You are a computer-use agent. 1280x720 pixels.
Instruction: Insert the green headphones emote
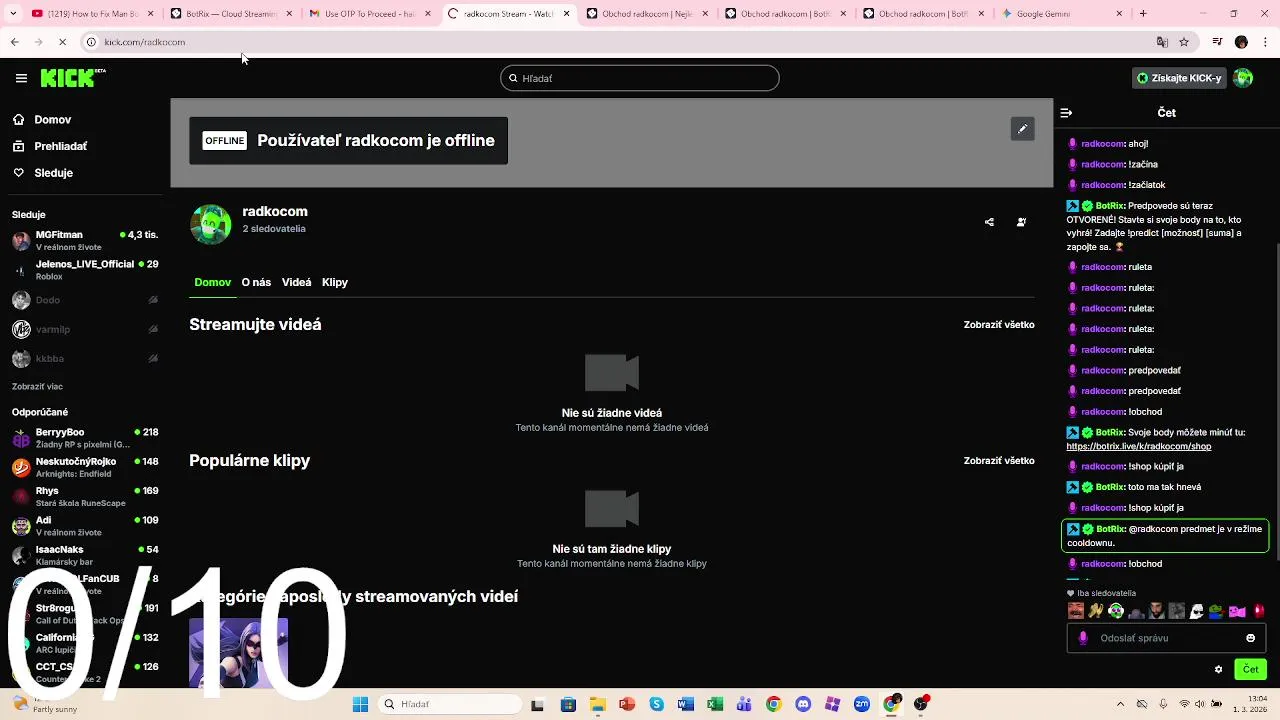pos(1116,611)
